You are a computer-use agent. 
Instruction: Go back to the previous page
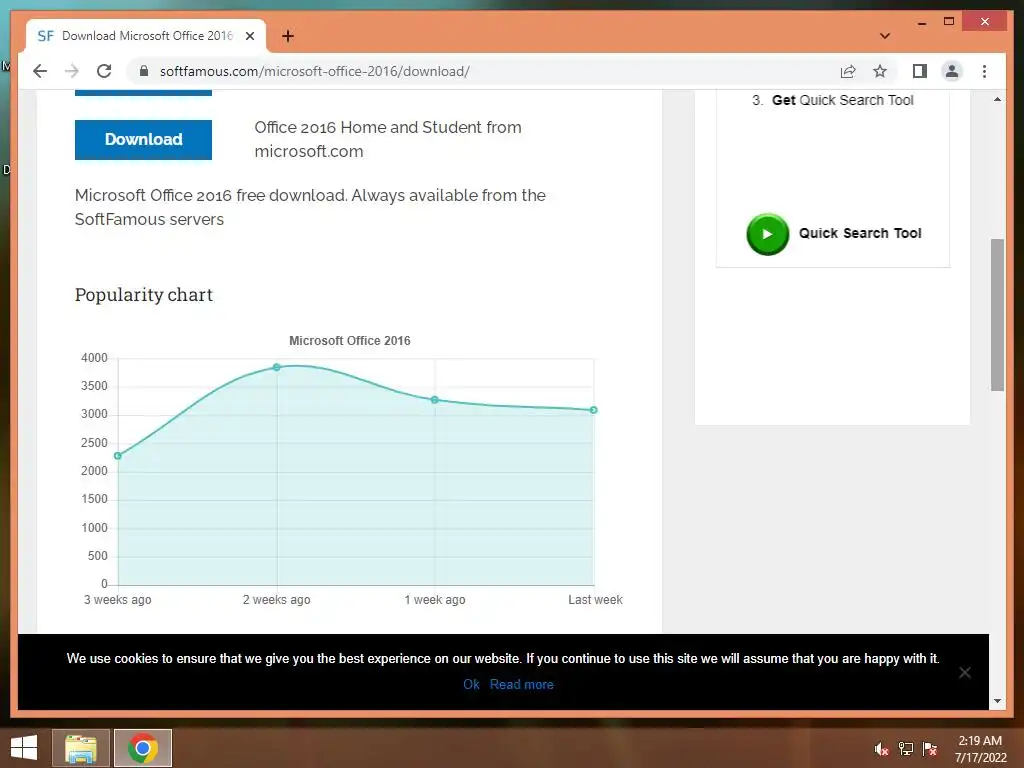pos(40,71)
